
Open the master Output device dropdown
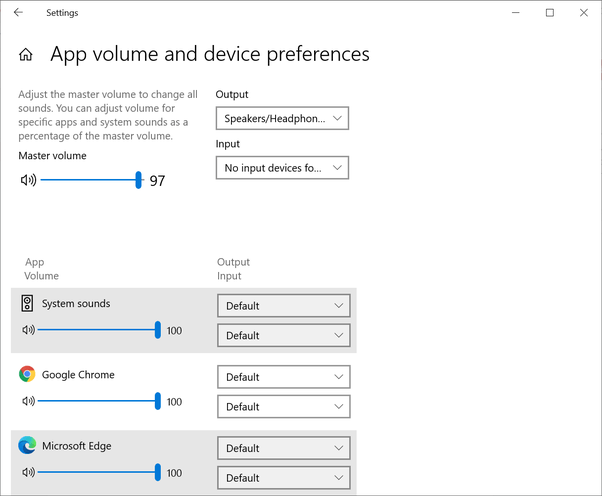pyautogui.click(x=282, y=118)
